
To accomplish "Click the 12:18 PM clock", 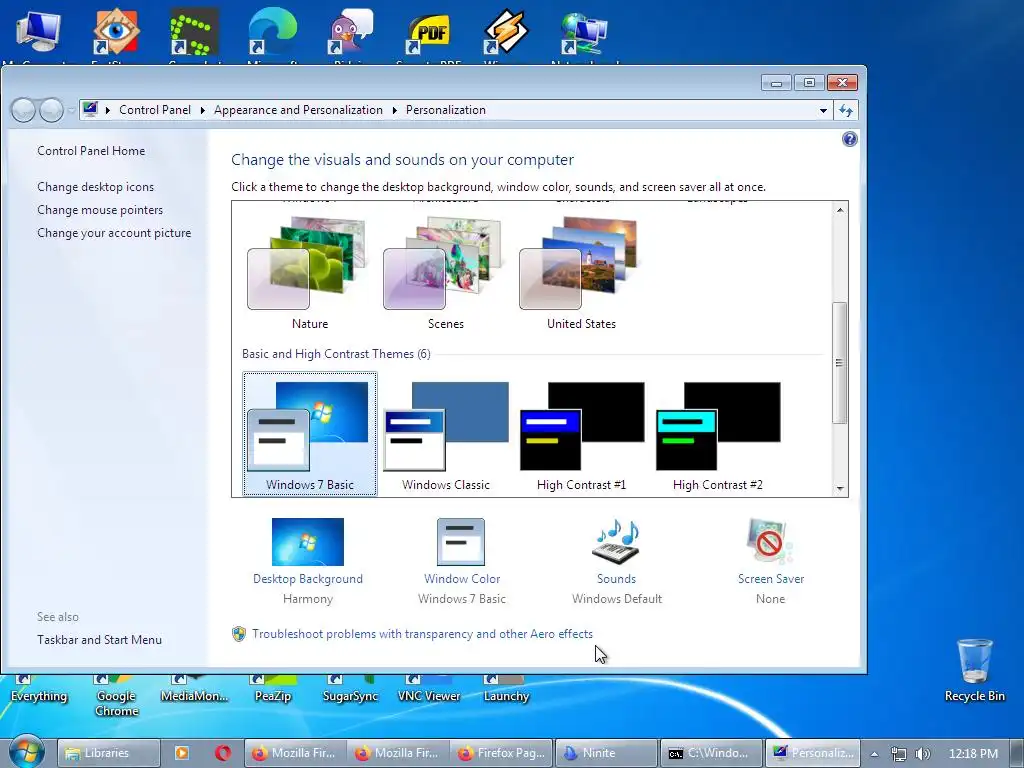I will tap(973, 754).
